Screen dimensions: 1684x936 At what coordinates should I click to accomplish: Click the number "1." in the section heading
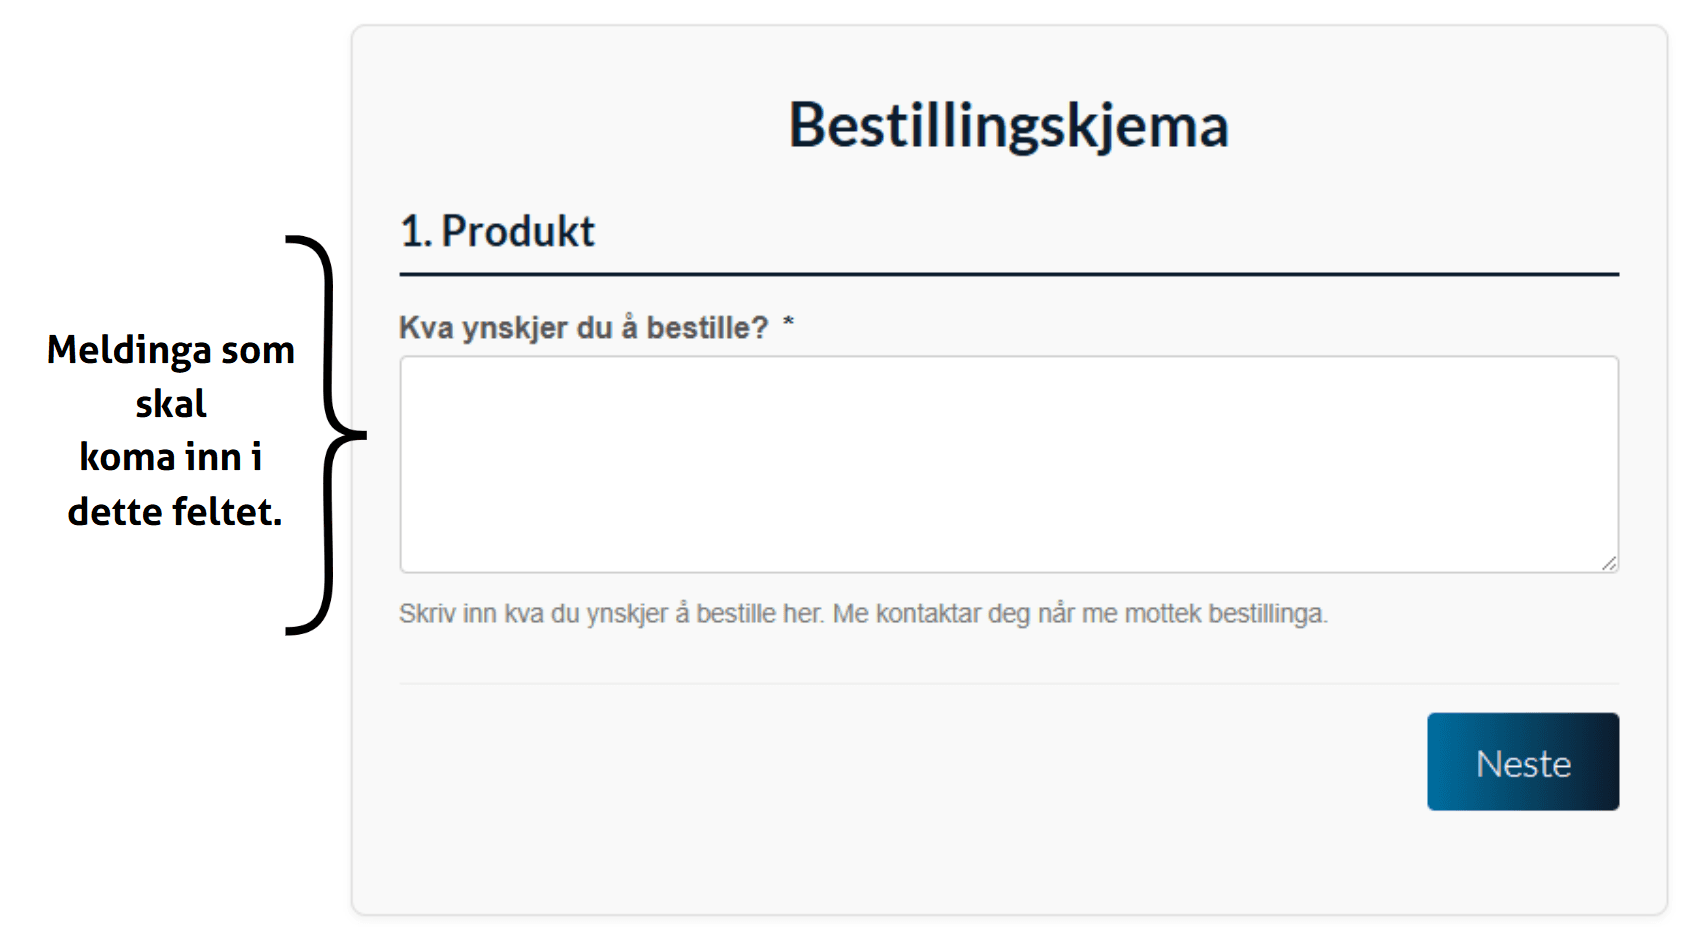(x=415, y=232)
